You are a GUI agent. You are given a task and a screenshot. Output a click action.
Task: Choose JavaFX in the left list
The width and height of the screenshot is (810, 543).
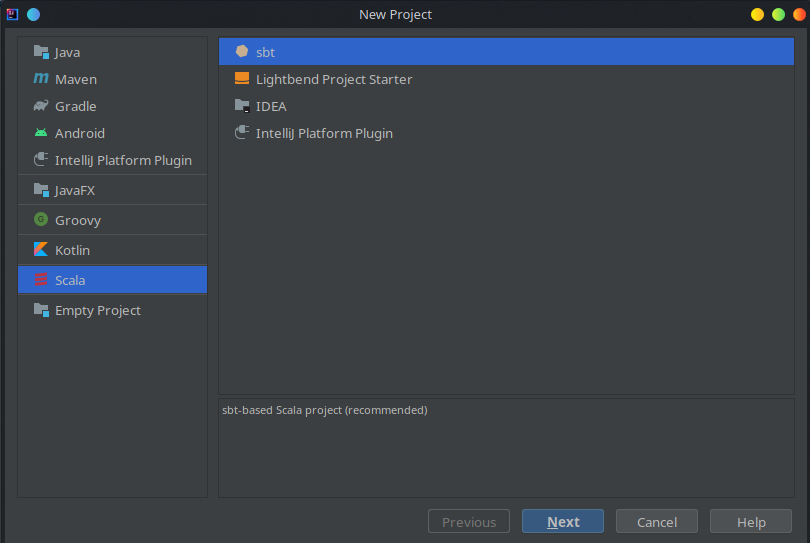point(75,190)
